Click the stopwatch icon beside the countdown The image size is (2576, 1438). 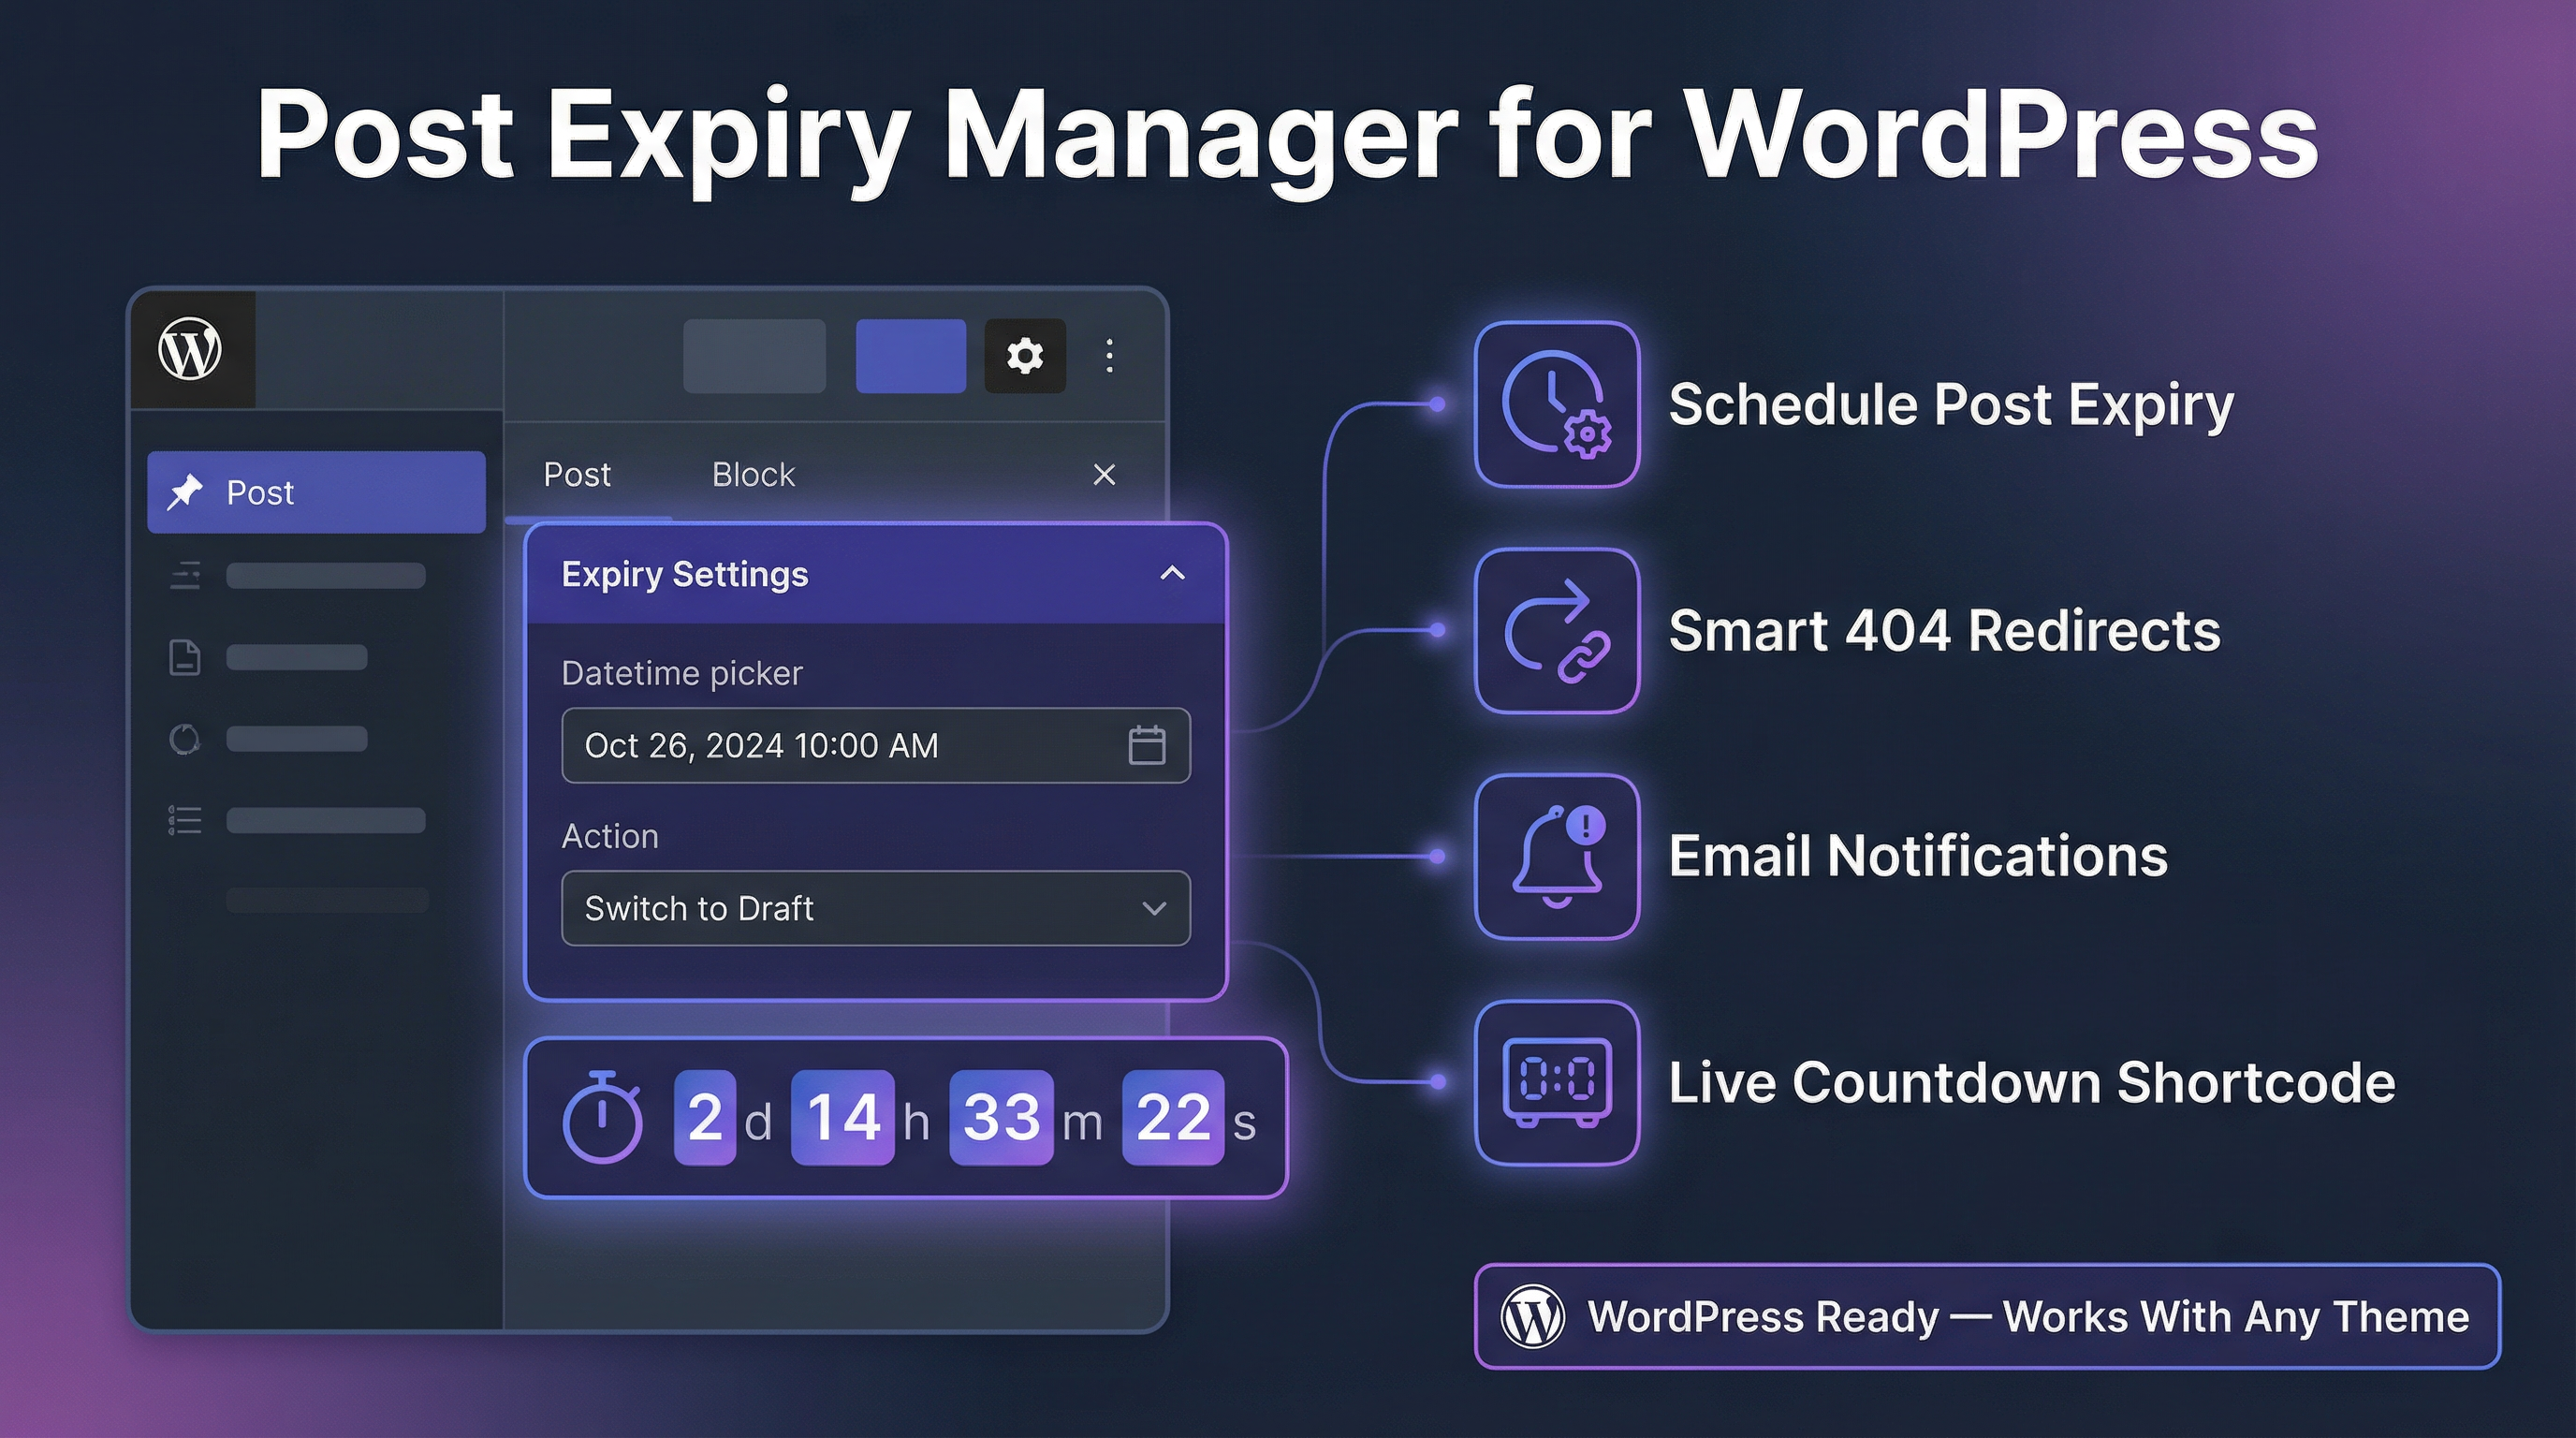tap(606, 1117)
